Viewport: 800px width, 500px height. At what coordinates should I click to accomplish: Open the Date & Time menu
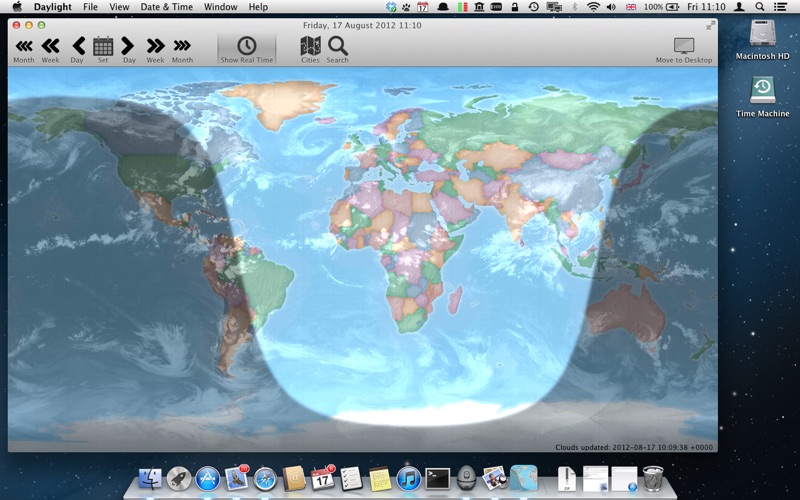click(166, 7)
